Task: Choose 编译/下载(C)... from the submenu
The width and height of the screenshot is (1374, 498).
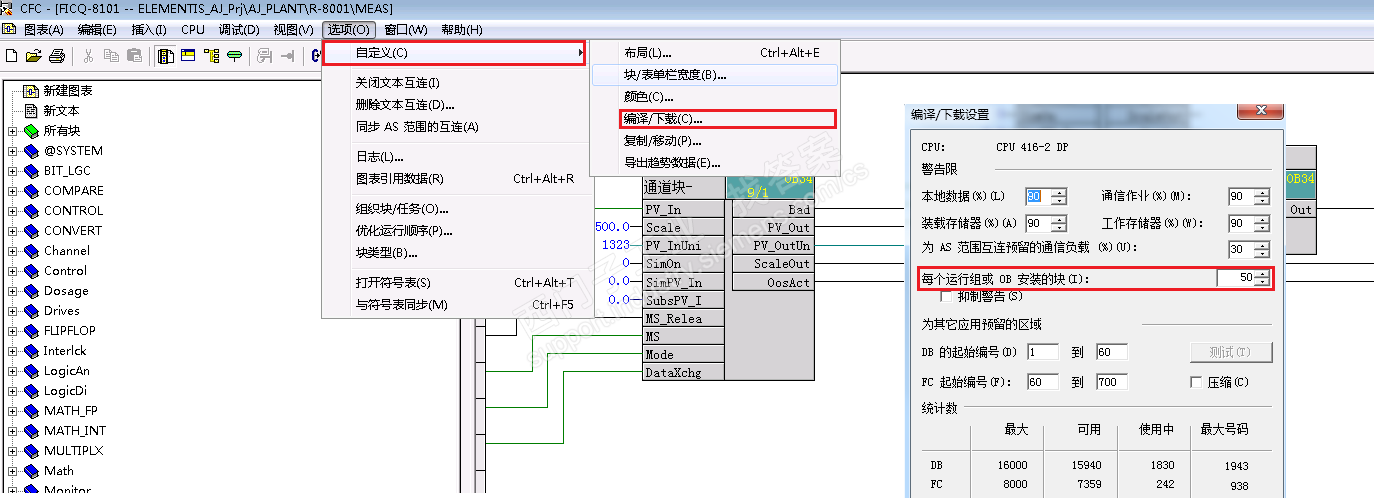Action: point(727,119)
